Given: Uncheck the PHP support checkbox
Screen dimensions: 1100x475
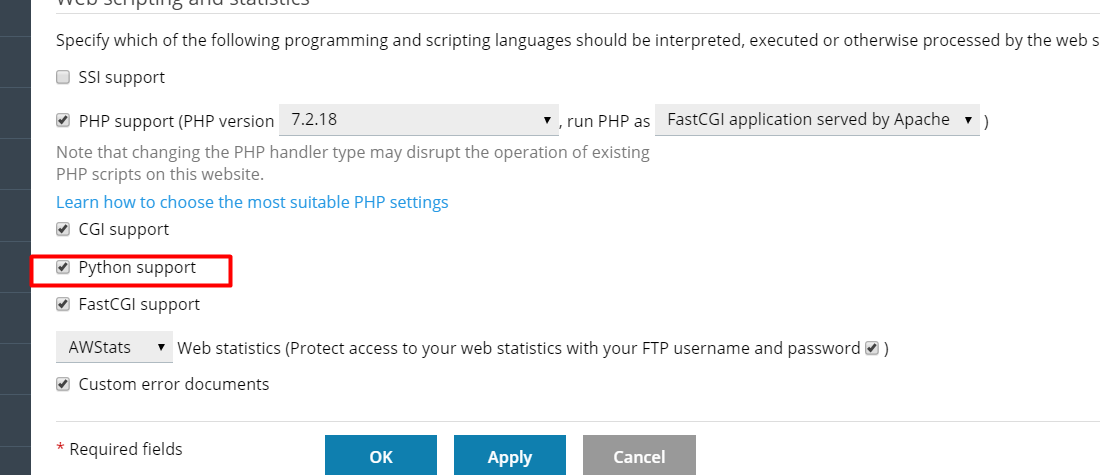Looking at the screenshot, I should tap(63, 121).
